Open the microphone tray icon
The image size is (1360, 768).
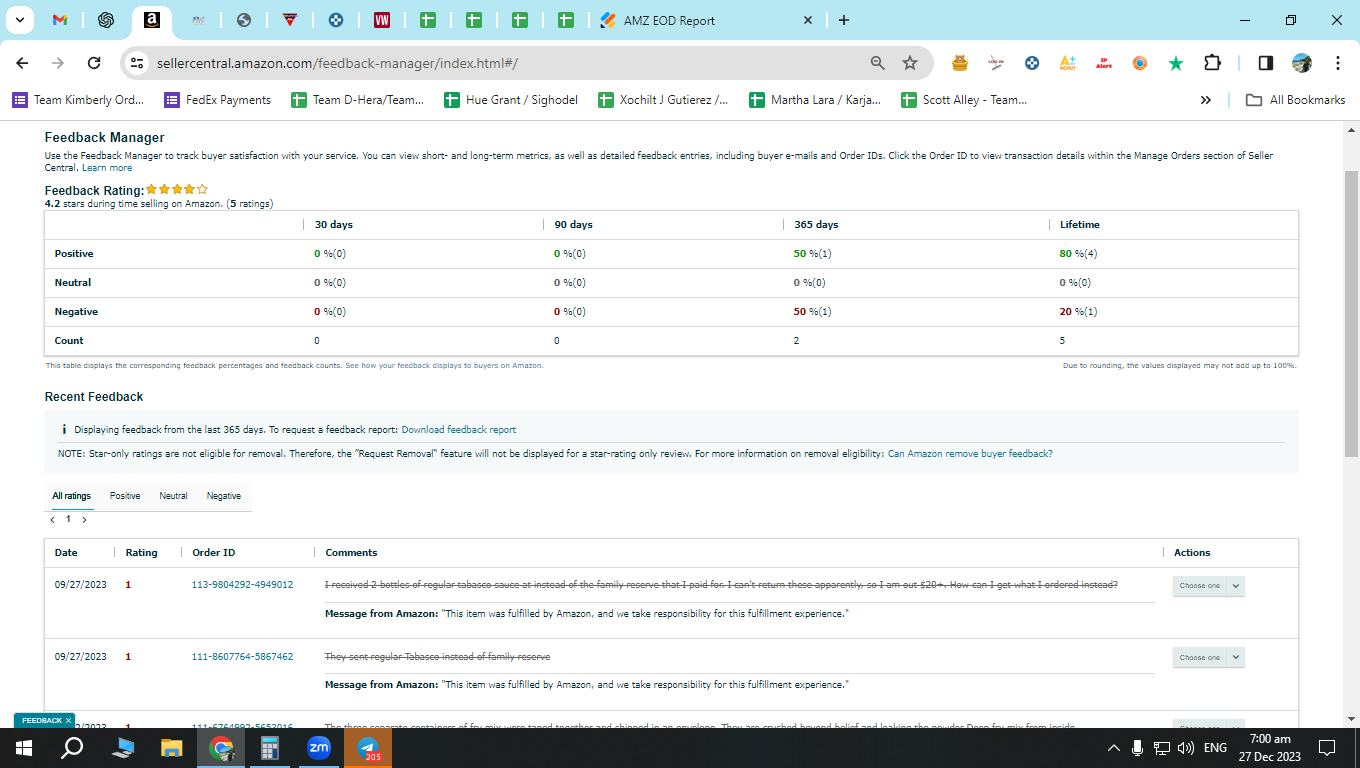pyautogui.click(x=1138, y=748)
